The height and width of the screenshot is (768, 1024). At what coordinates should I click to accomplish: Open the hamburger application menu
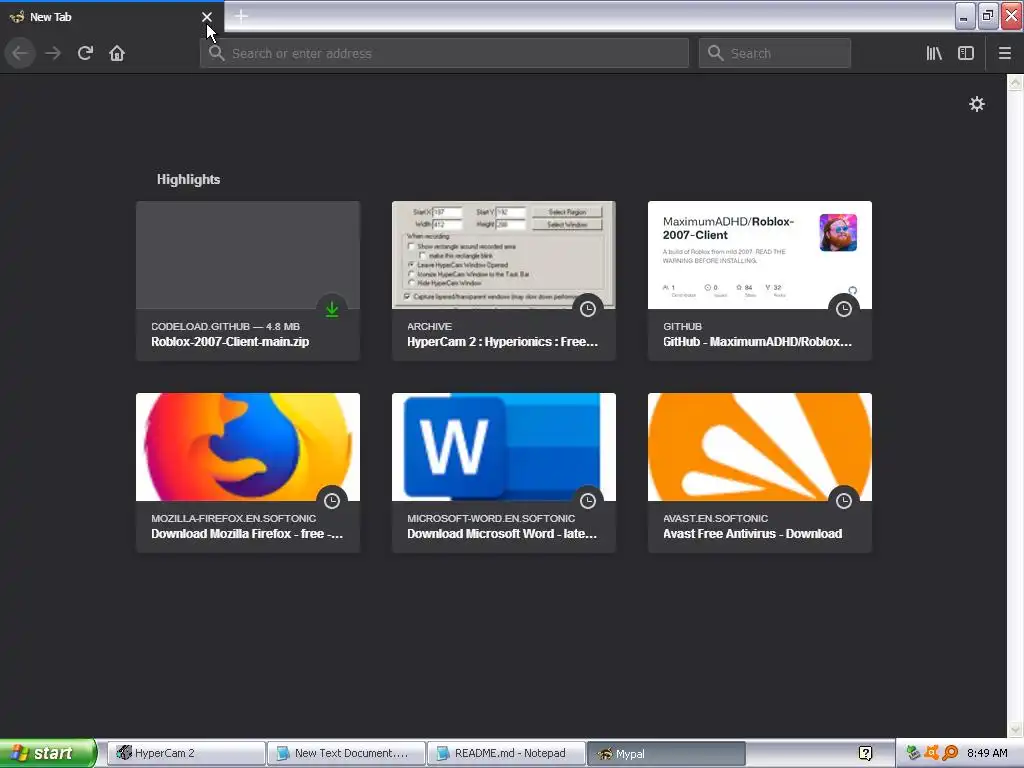click(x=1005, y=53)
